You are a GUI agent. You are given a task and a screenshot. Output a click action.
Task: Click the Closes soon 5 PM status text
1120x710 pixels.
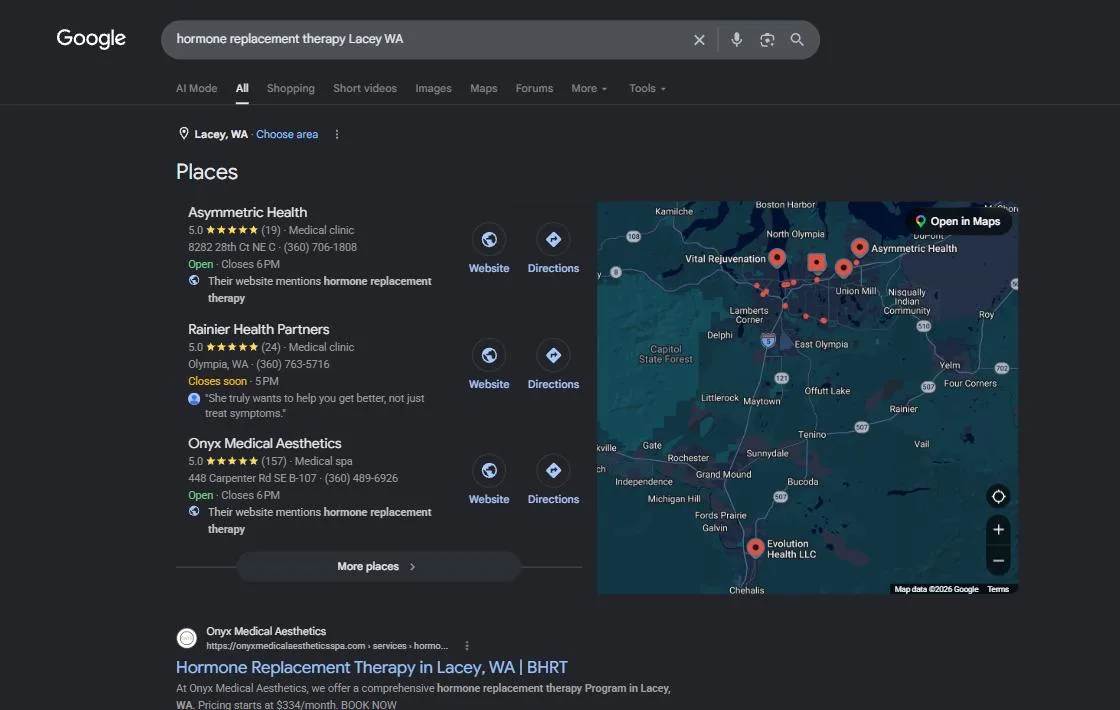pyautogui.click(x=234, y=381)
